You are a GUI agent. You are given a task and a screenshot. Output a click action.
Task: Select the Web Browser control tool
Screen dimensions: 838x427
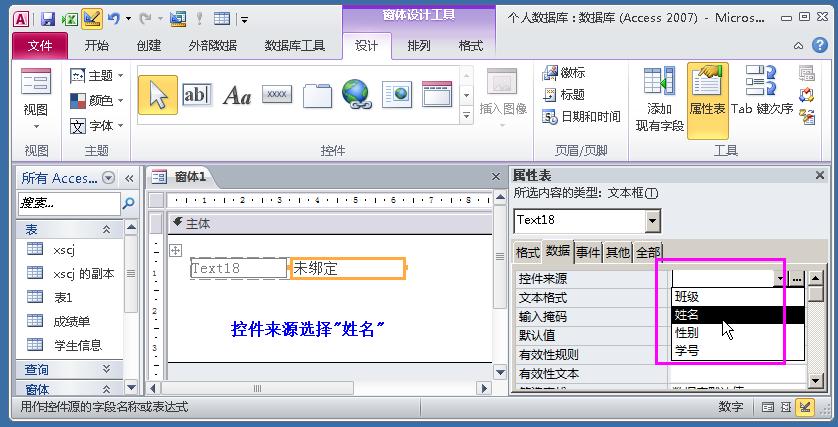point(397,95)
